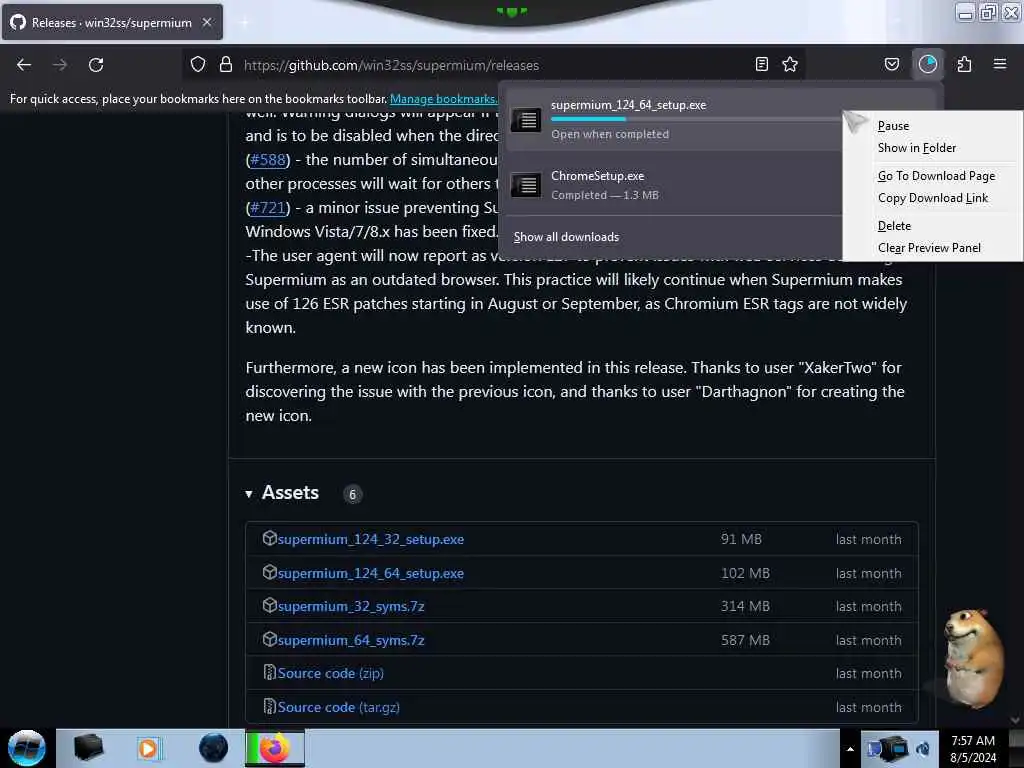
Task: Select Go To Download Page menu entry
Action: 936,176
